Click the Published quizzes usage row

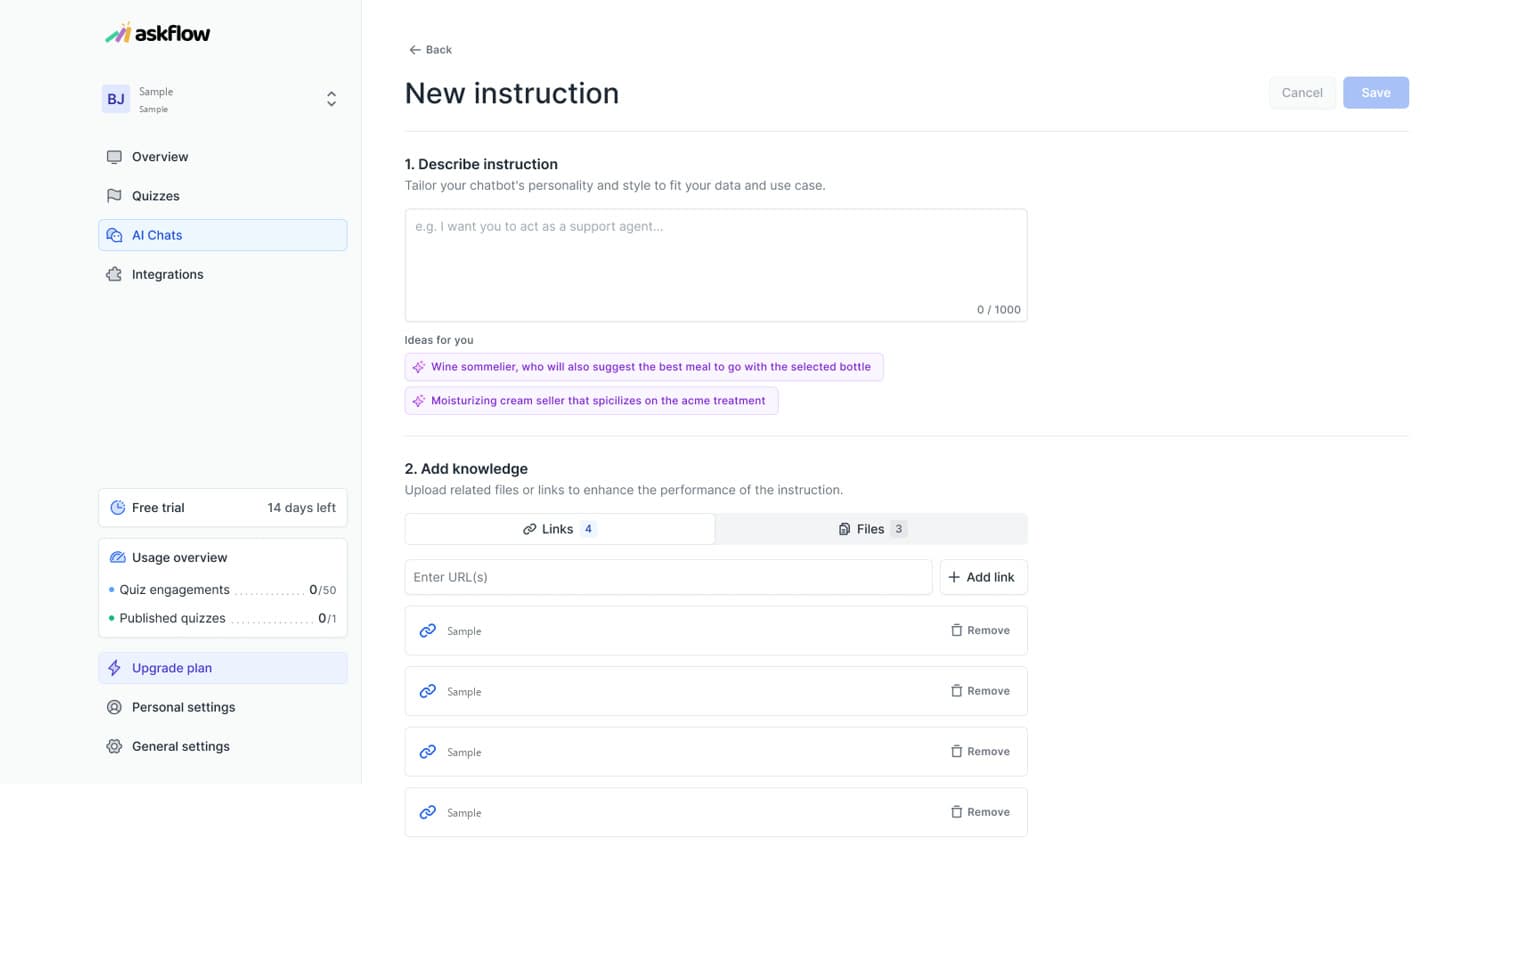223,618
